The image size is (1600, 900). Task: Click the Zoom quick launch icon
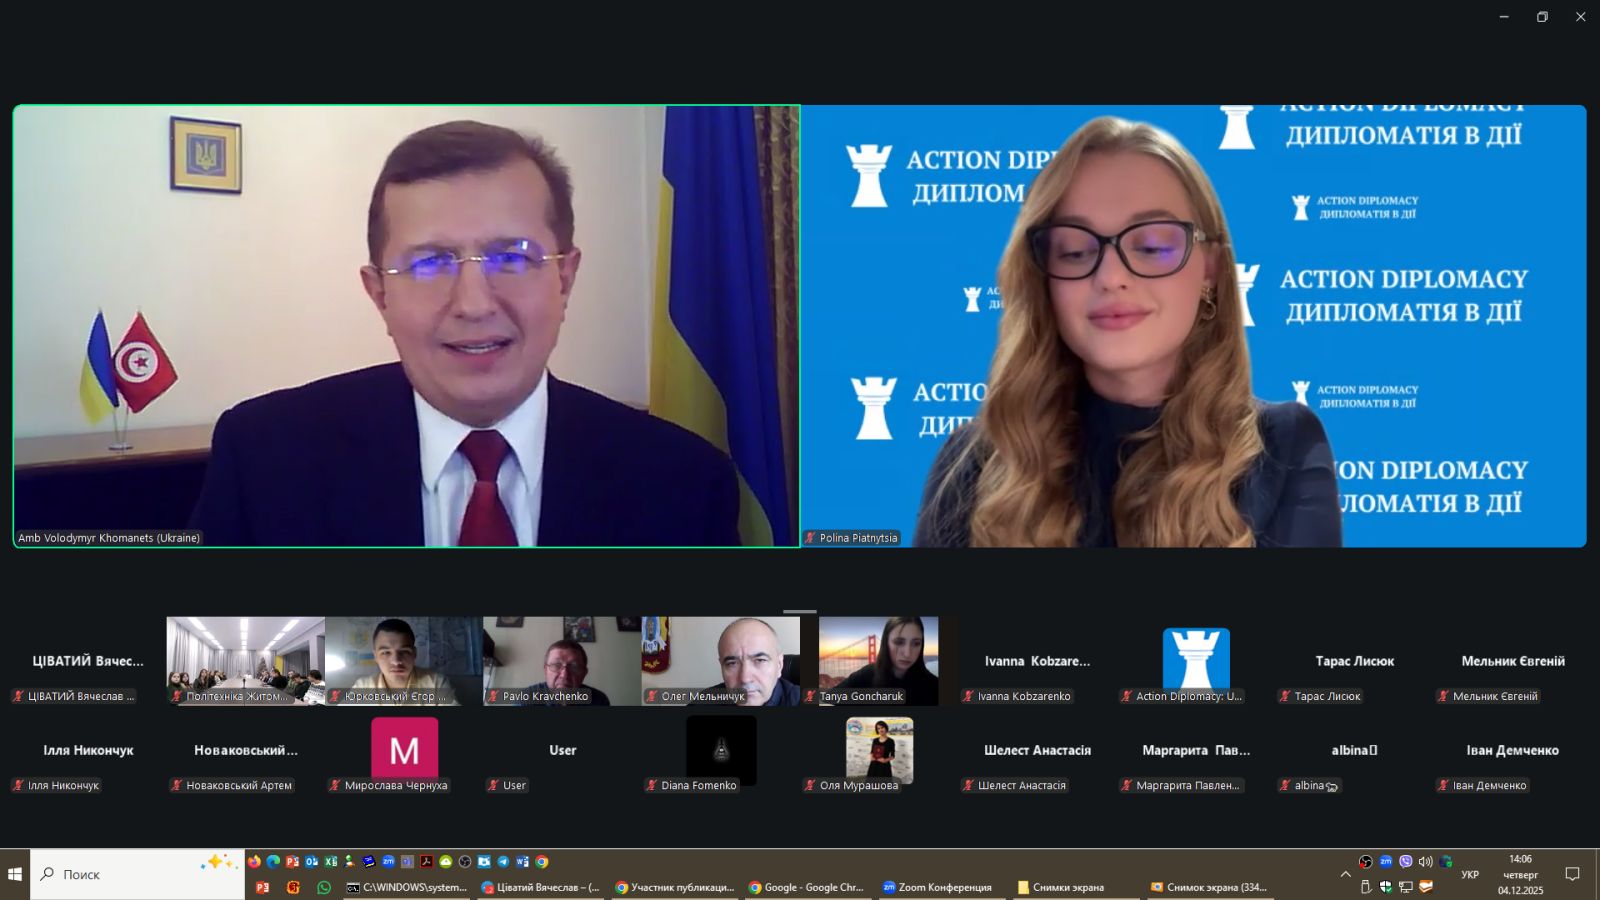[x=388, y=861]
